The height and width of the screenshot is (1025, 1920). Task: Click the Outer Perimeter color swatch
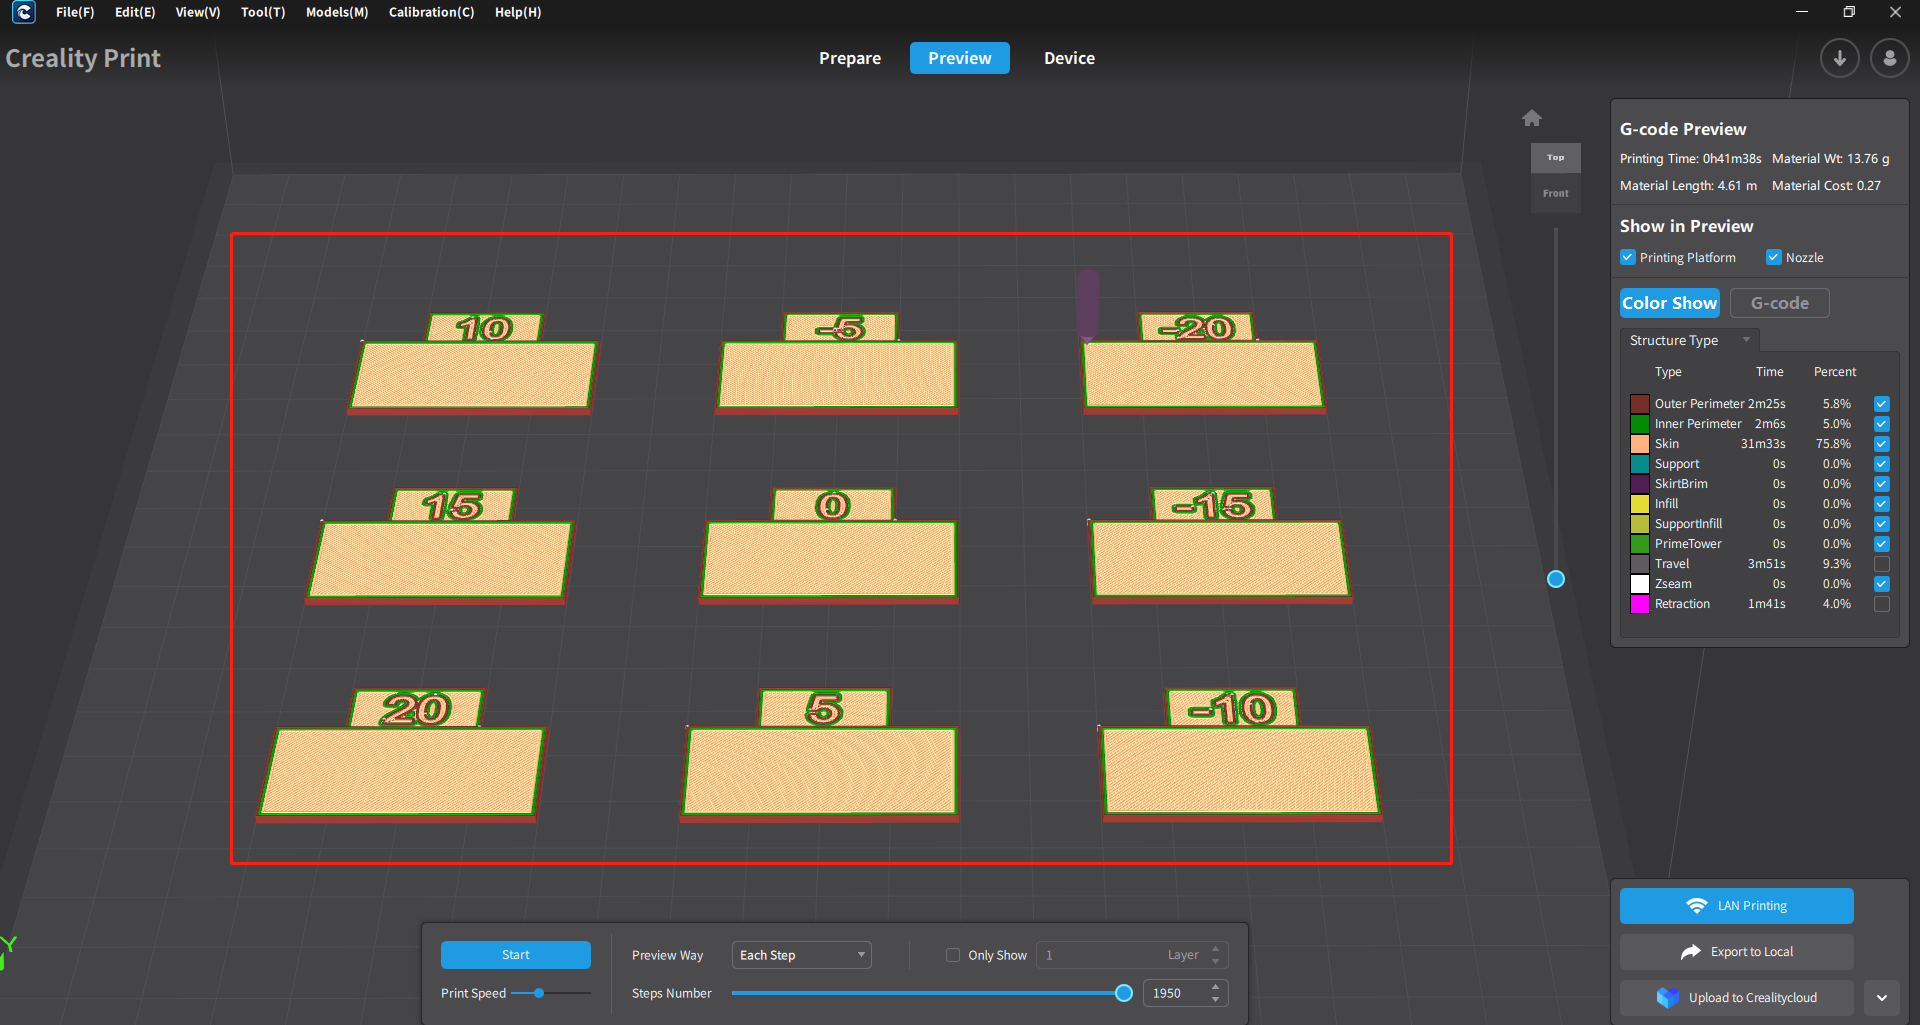point(1640,404)
